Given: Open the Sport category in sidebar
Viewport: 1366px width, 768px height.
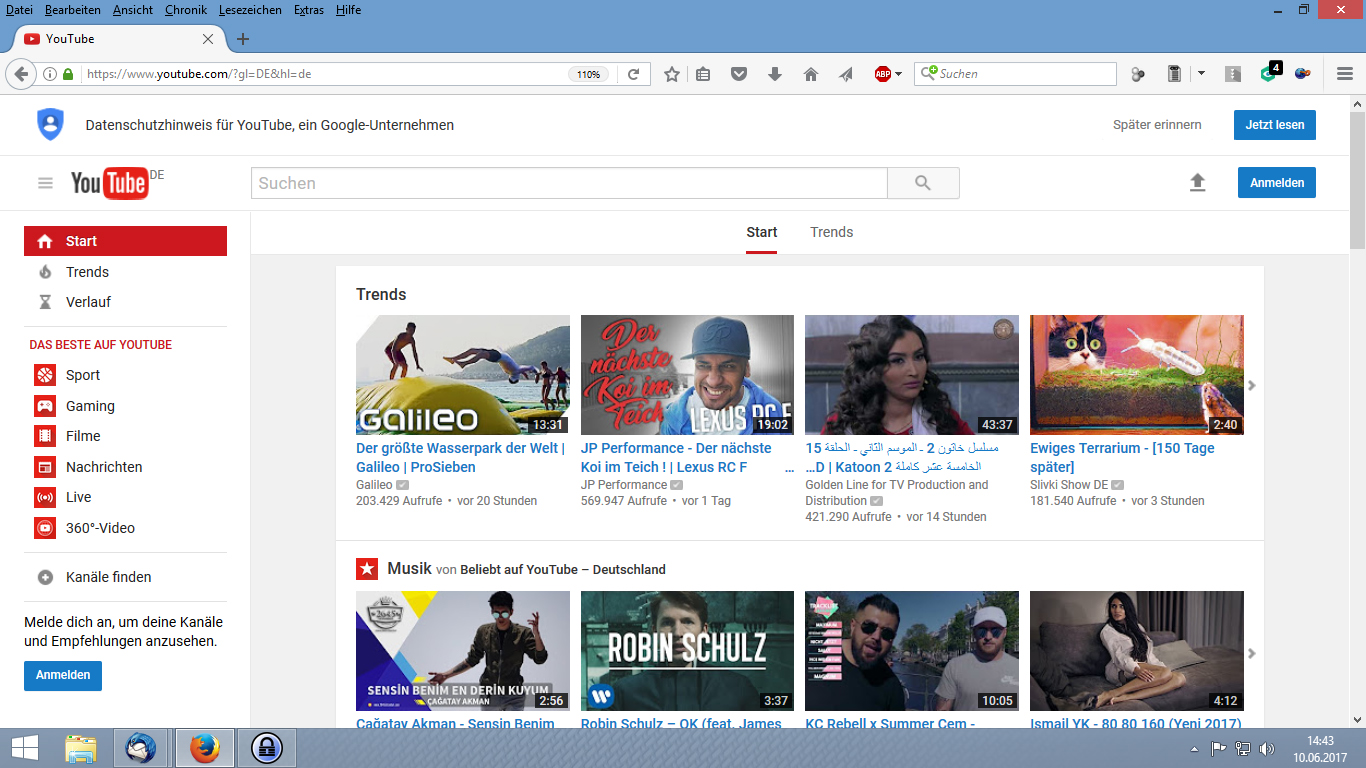Looking at the screenshot, I should pos(83,375).
